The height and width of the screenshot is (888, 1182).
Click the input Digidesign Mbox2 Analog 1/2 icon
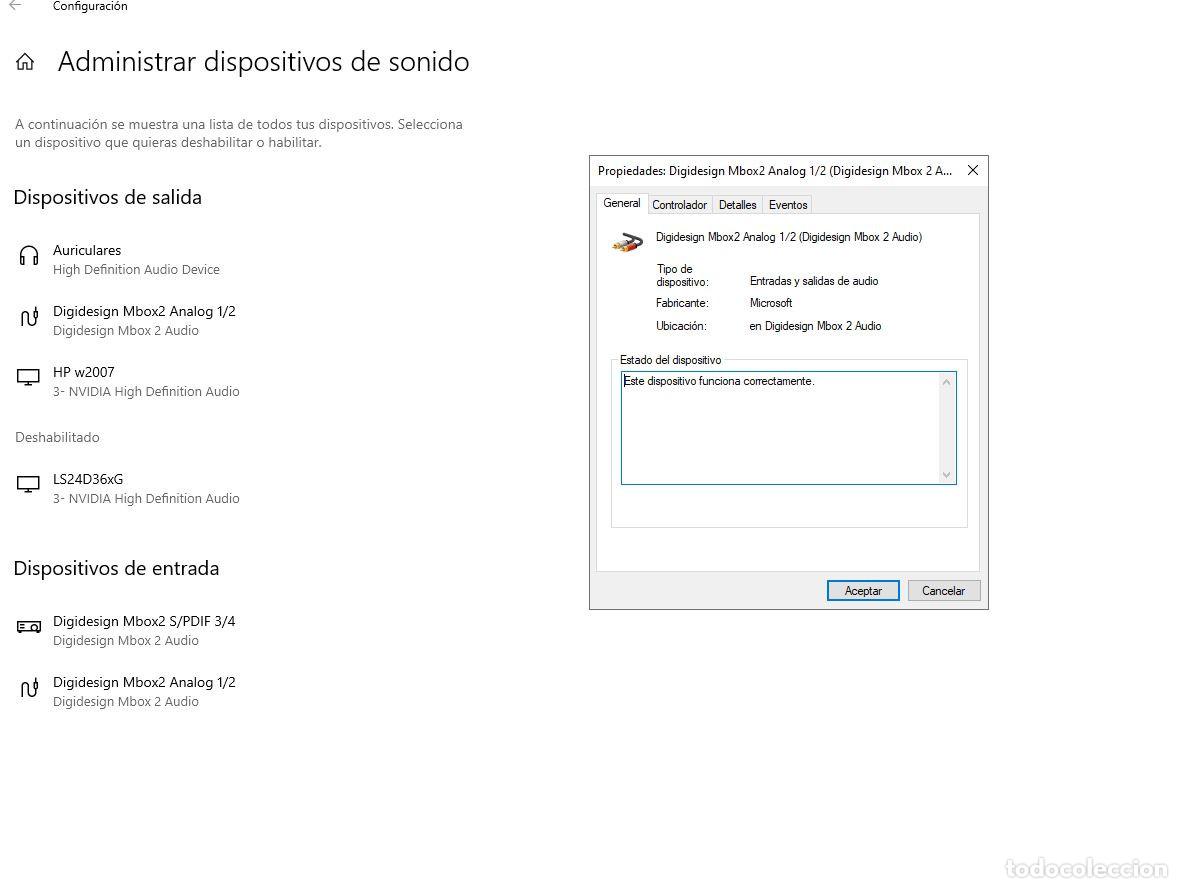click(29, 688)
